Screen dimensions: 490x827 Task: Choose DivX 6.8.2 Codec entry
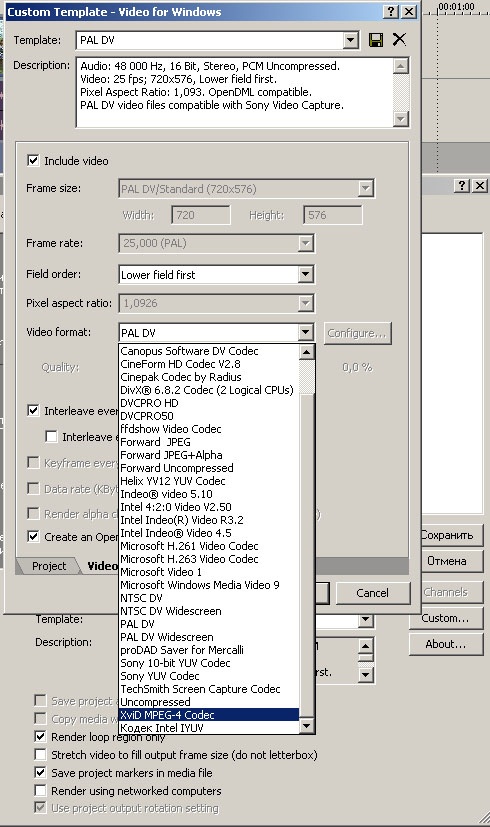pyautogui.click(x=209, y=390)
